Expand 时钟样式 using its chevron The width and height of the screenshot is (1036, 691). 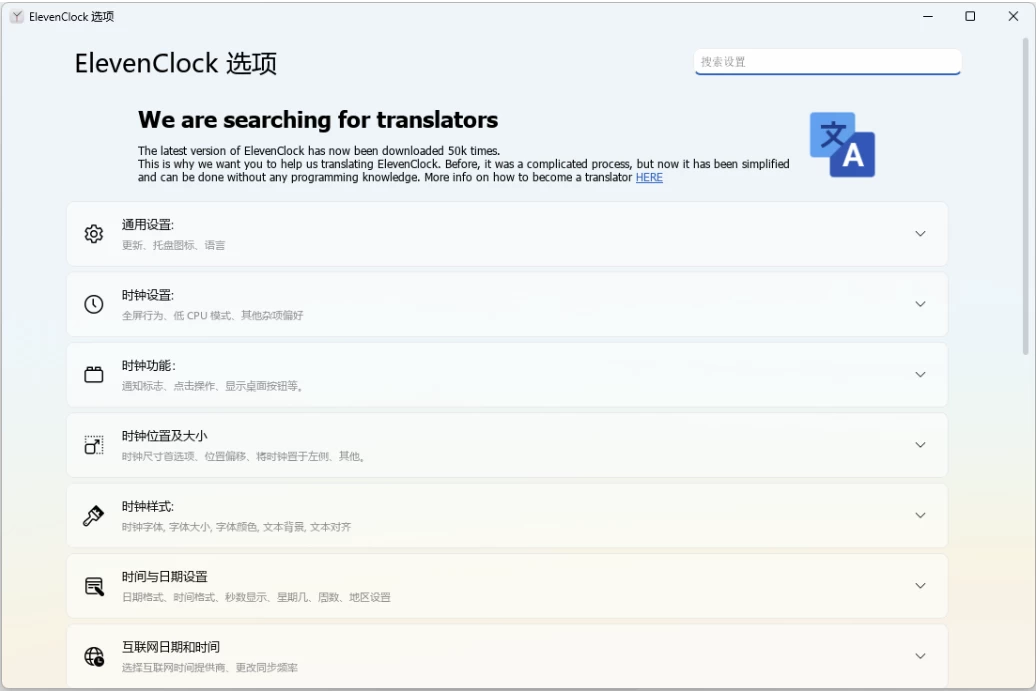click(x=920, y=516)
